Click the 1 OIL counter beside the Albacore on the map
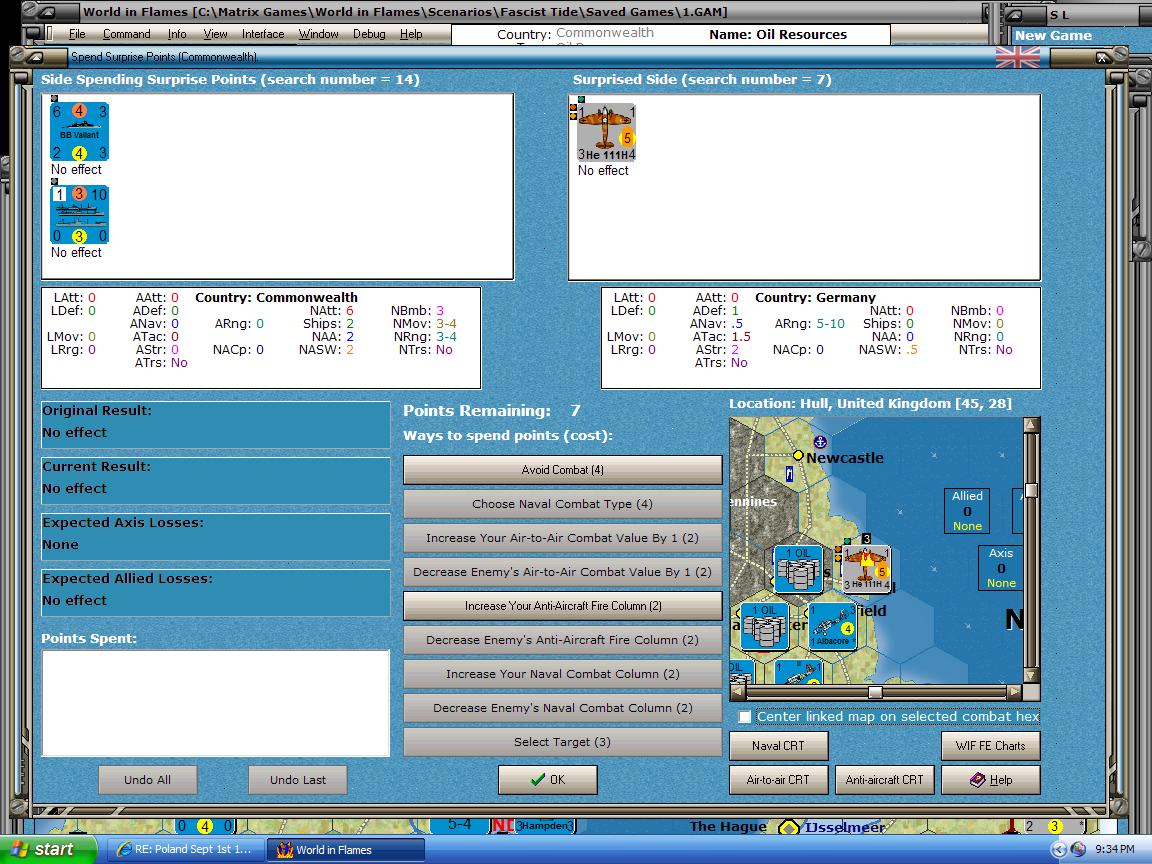This screenshot has width=1152, height=864. point(764,626)
